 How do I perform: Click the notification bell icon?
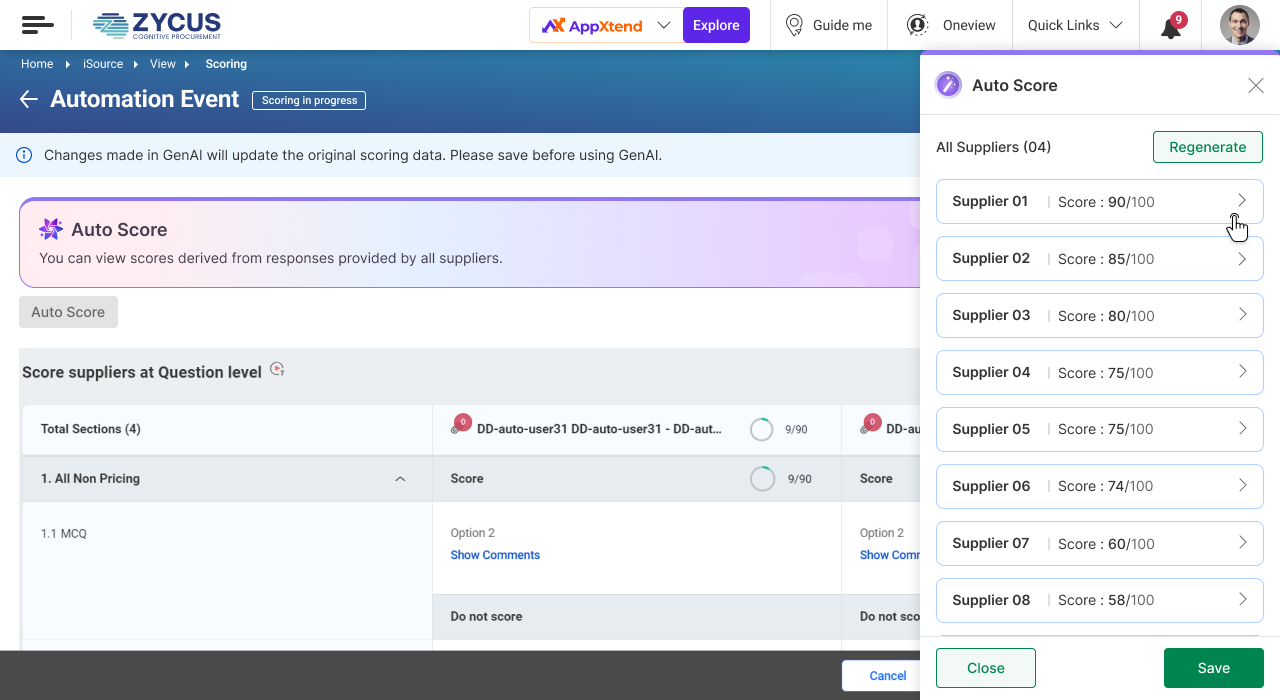(x=1171, y=27)
